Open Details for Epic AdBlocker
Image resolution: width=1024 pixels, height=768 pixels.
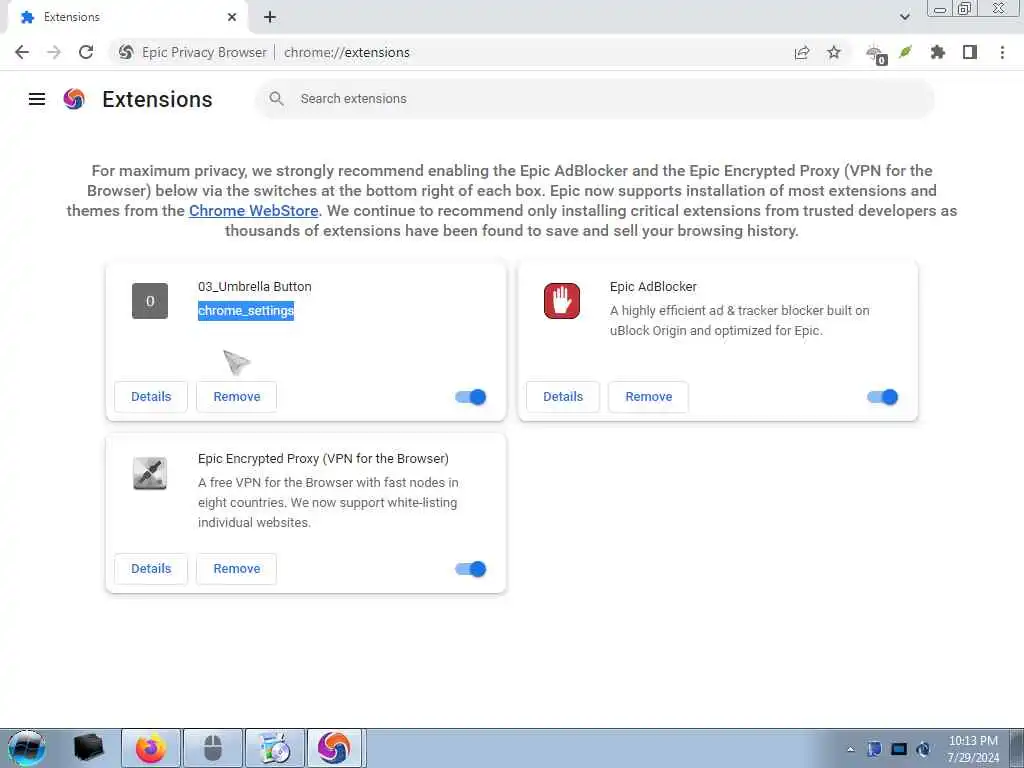click(563, 397)
